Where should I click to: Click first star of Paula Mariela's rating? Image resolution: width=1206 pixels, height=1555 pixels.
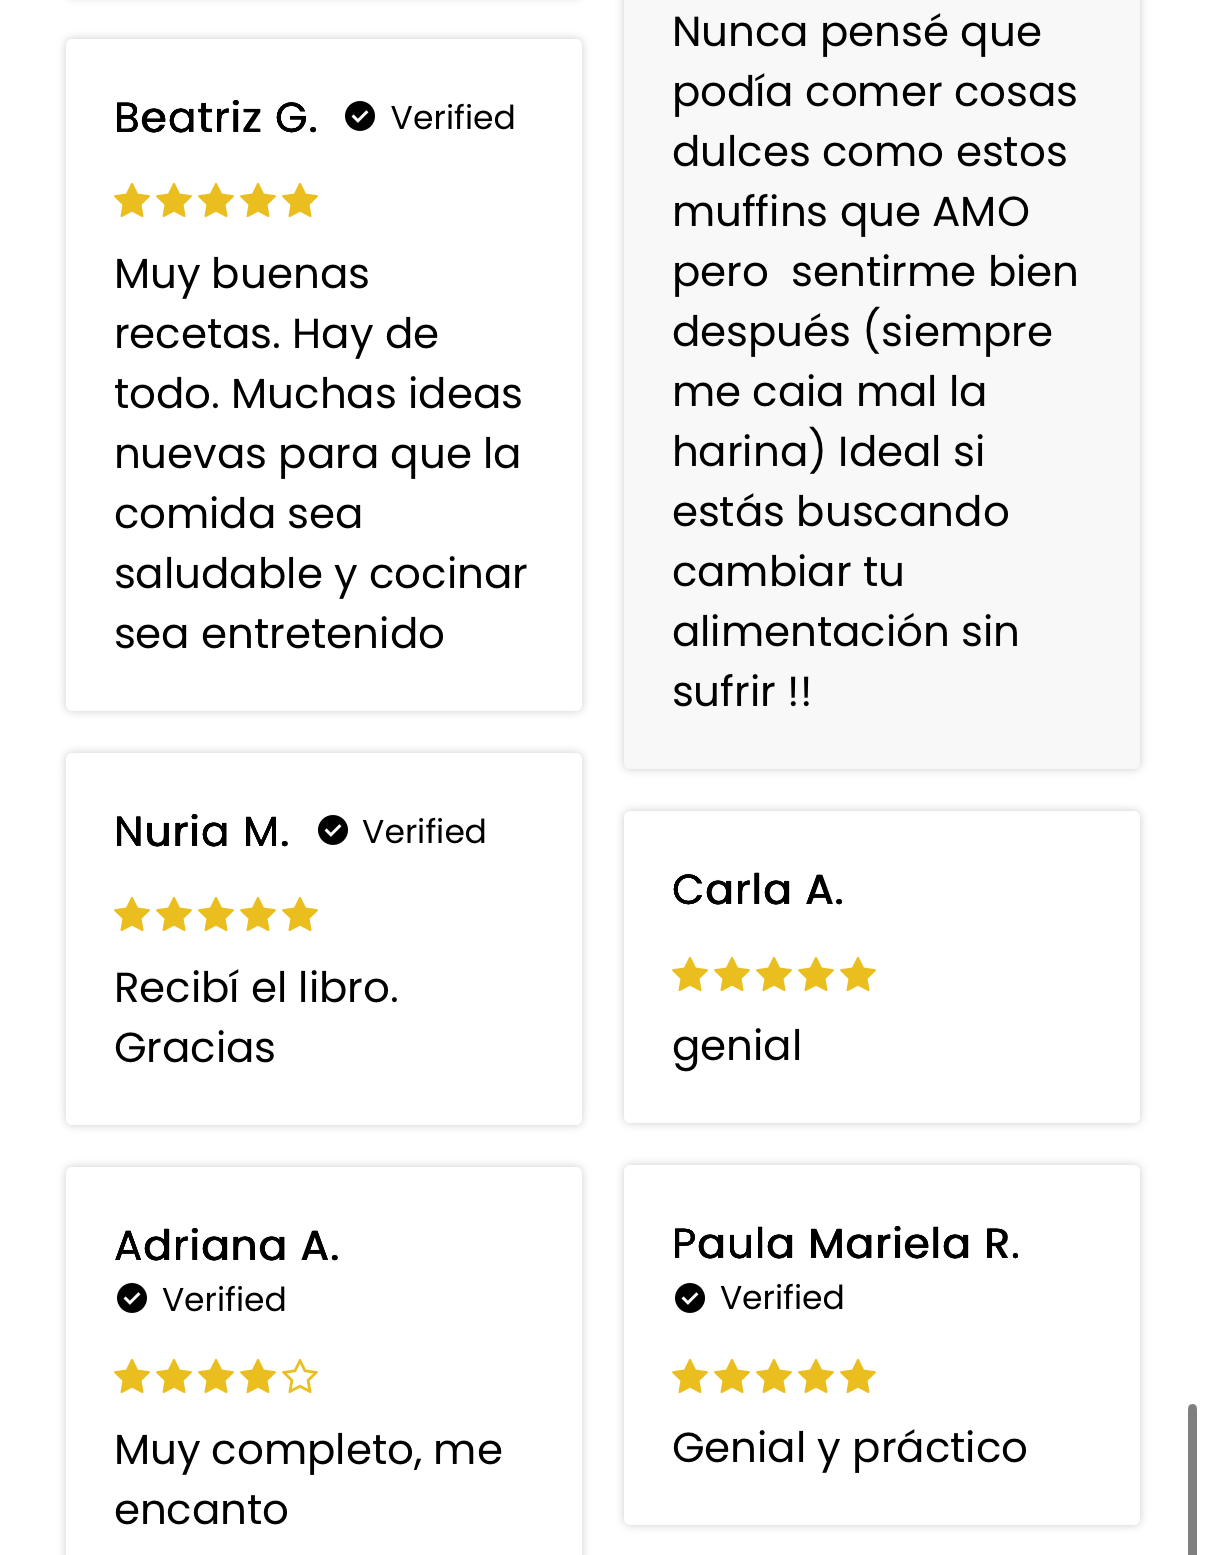(x=690, y=1377)
